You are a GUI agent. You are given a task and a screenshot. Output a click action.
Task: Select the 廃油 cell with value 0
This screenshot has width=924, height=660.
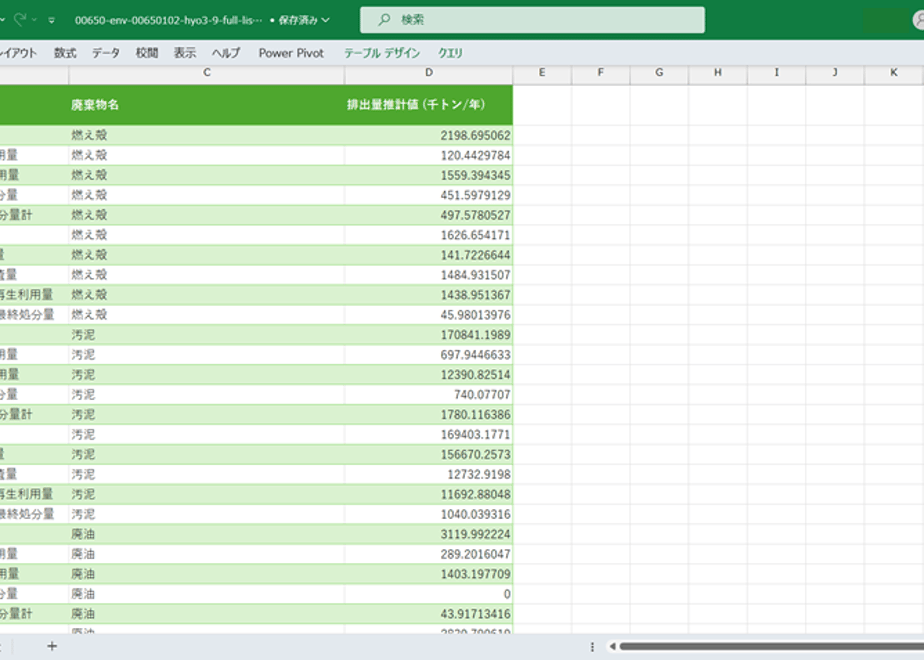tap(428, 594)
